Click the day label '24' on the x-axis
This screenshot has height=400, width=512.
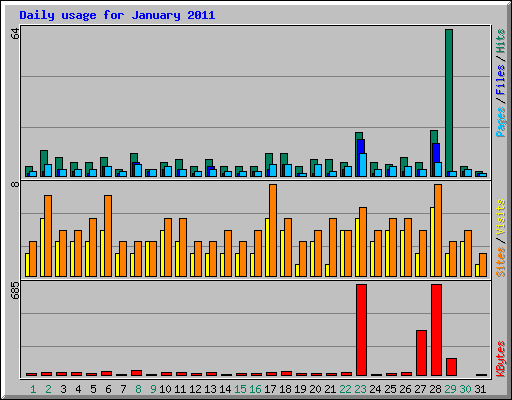coord(375,389)
